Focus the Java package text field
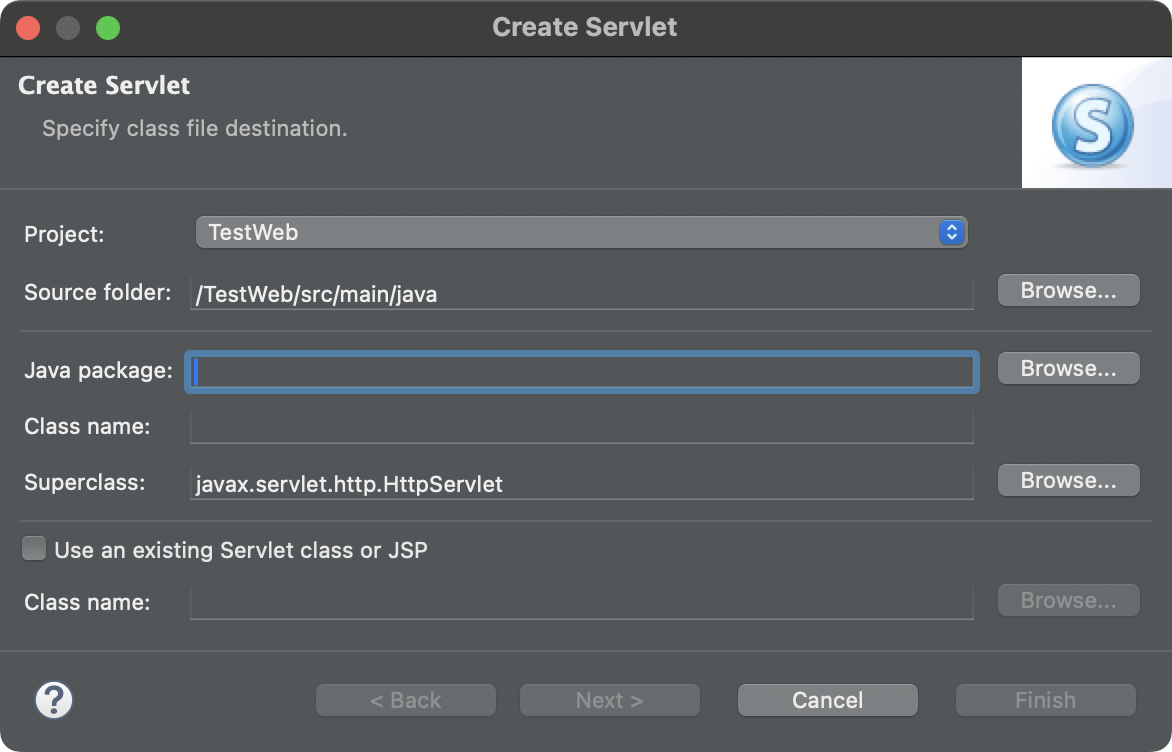1172x752 pixels. coord(582,372)
